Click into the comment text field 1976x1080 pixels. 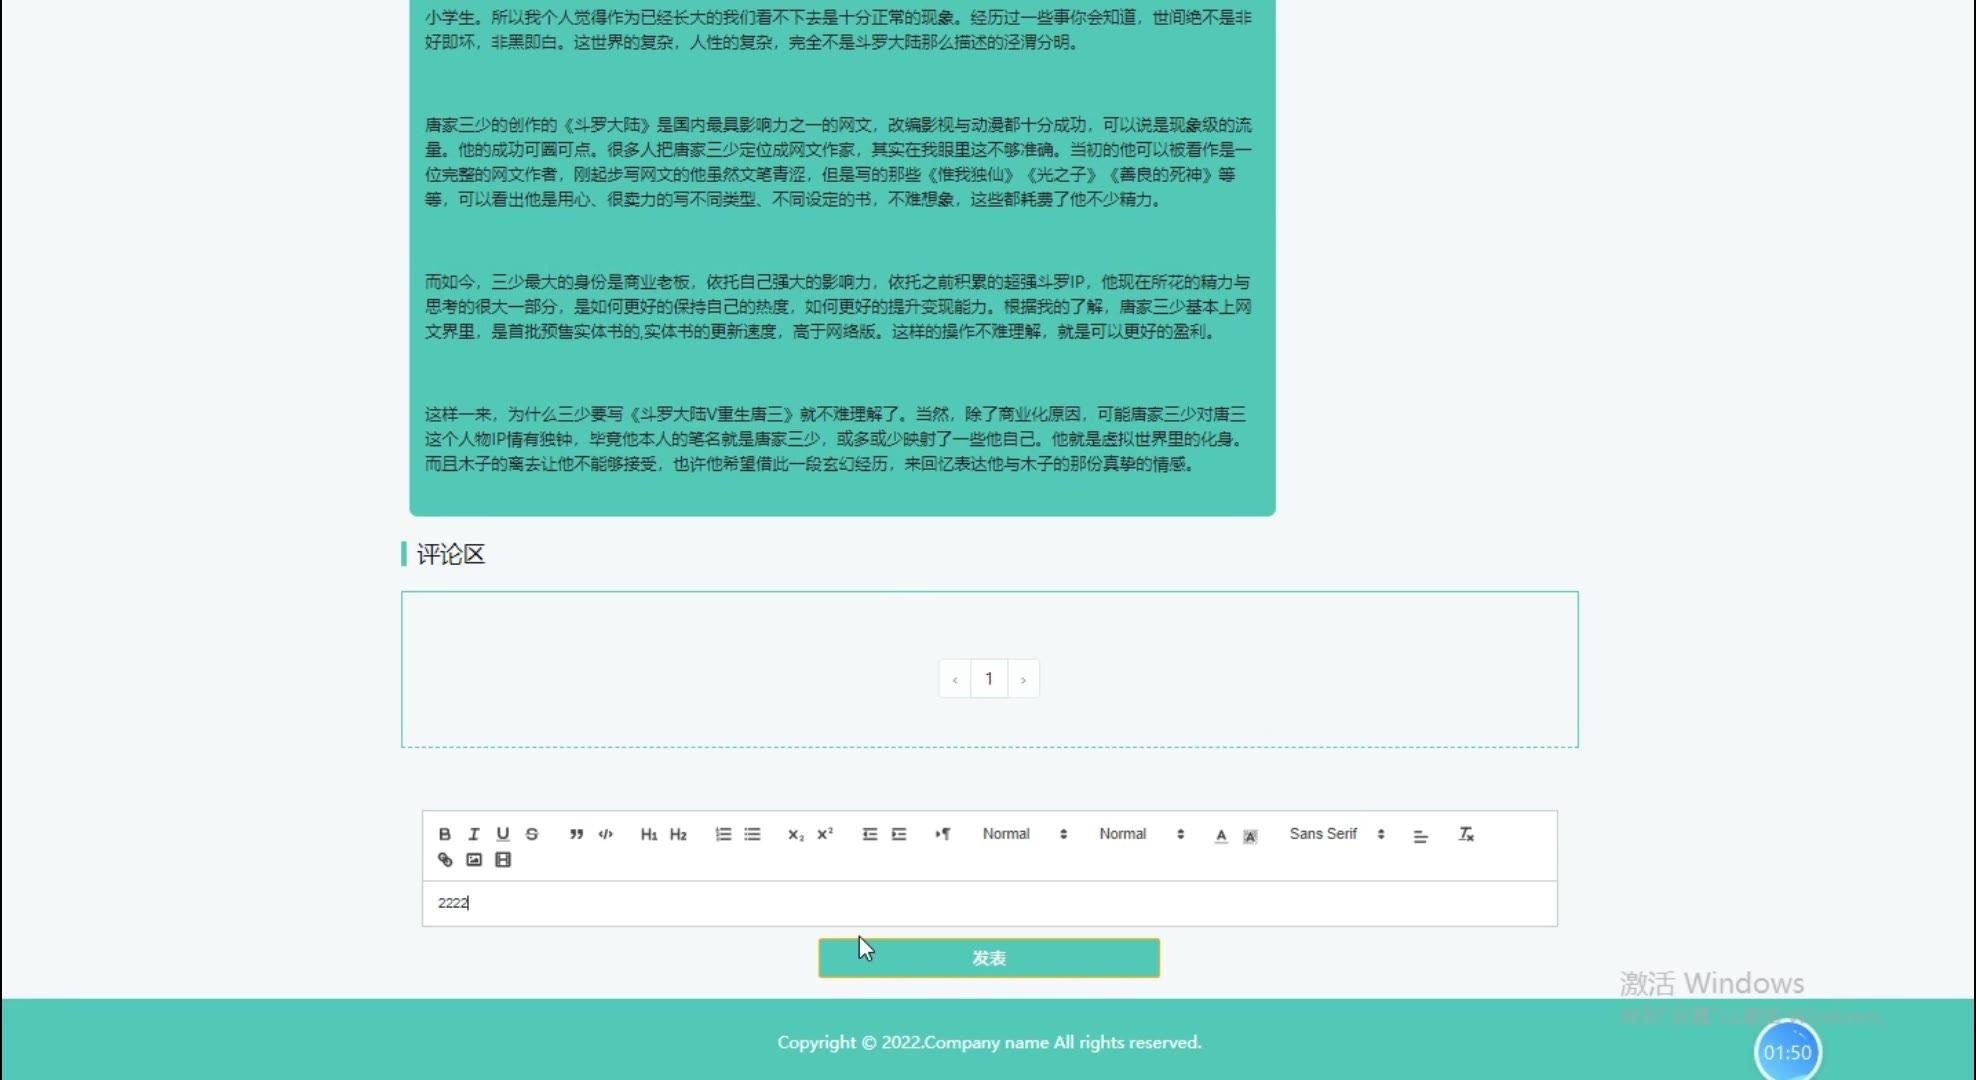988,903
